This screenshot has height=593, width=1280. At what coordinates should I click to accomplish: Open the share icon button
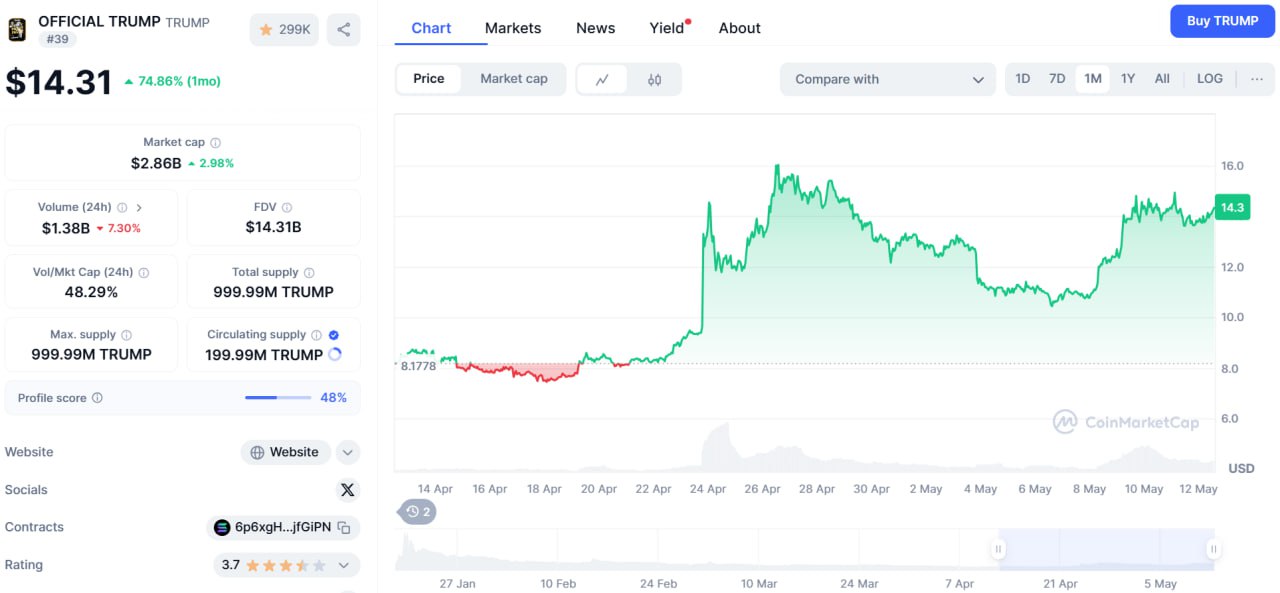pos(344,30)
